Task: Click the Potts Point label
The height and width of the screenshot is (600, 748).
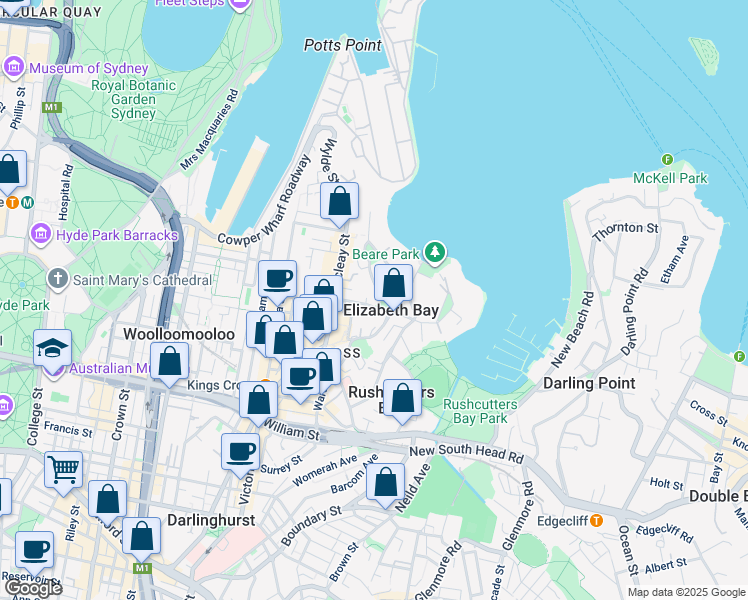Action: (343, 45)
